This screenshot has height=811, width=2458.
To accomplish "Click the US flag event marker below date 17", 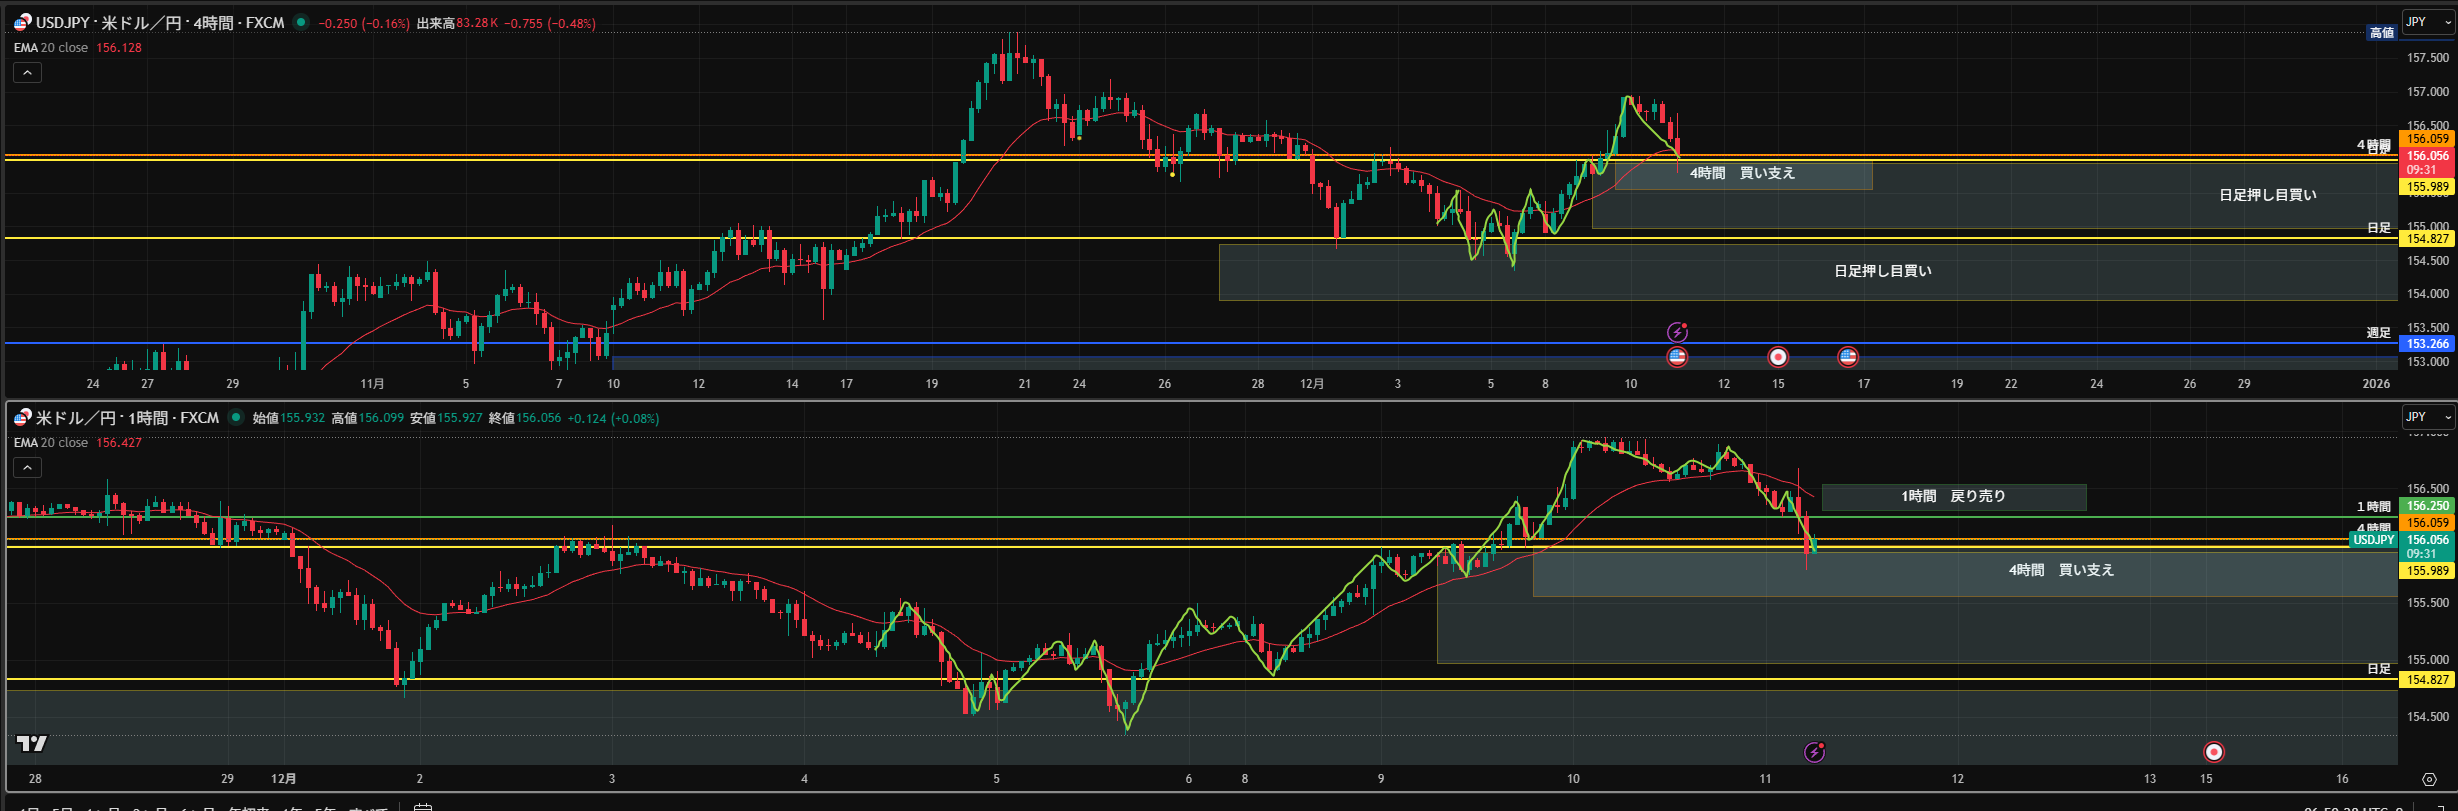I will [x=1848, y=357].
